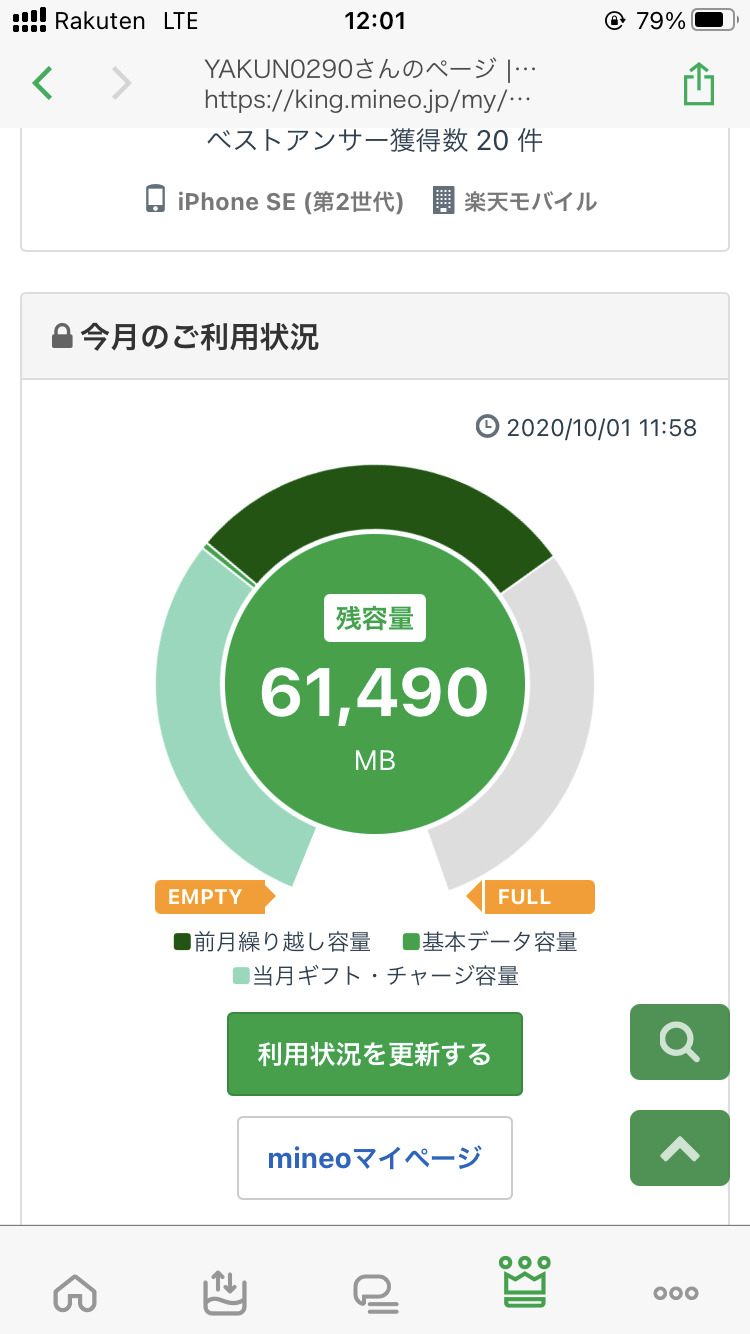750x1334 pixels.
Task: Tap the 前月繰り越し容量 legend swatch
Action: (182, 942)
